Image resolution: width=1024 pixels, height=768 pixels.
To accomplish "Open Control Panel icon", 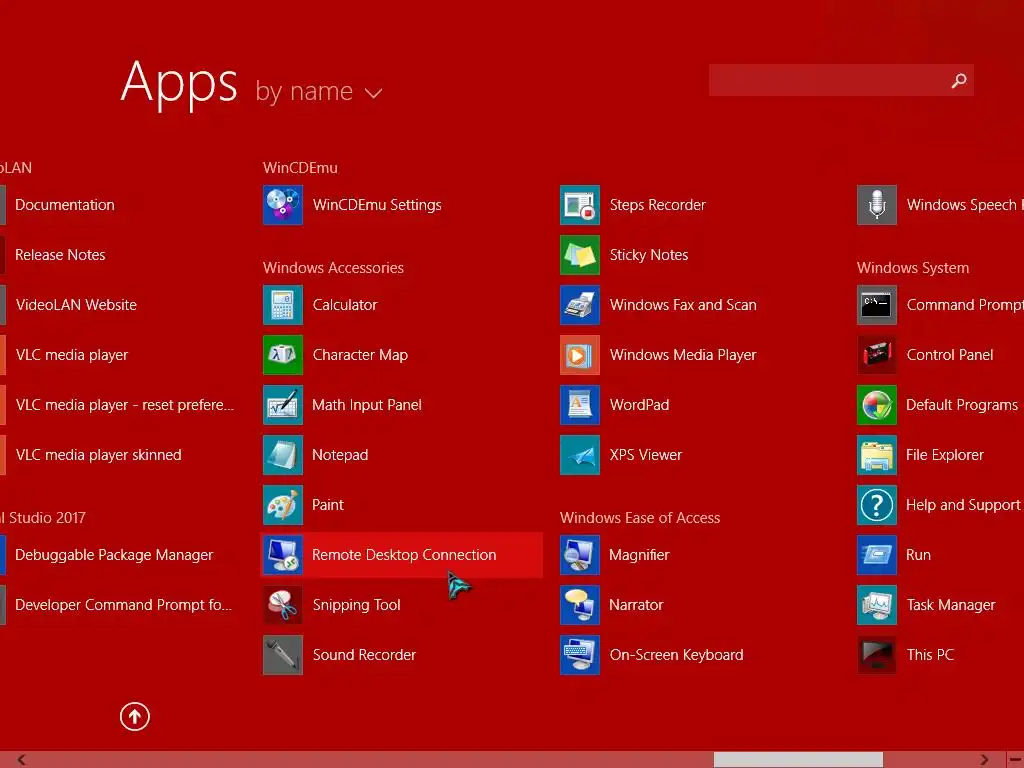I will click(877, 355).
